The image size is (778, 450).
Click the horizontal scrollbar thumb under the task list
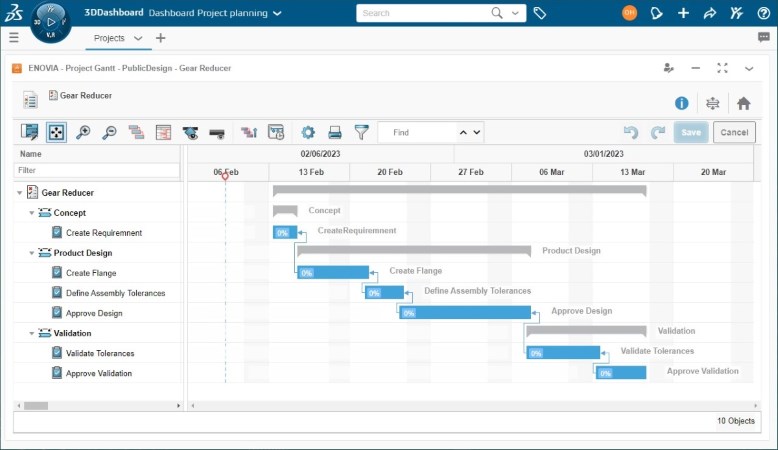coord(36,406)
